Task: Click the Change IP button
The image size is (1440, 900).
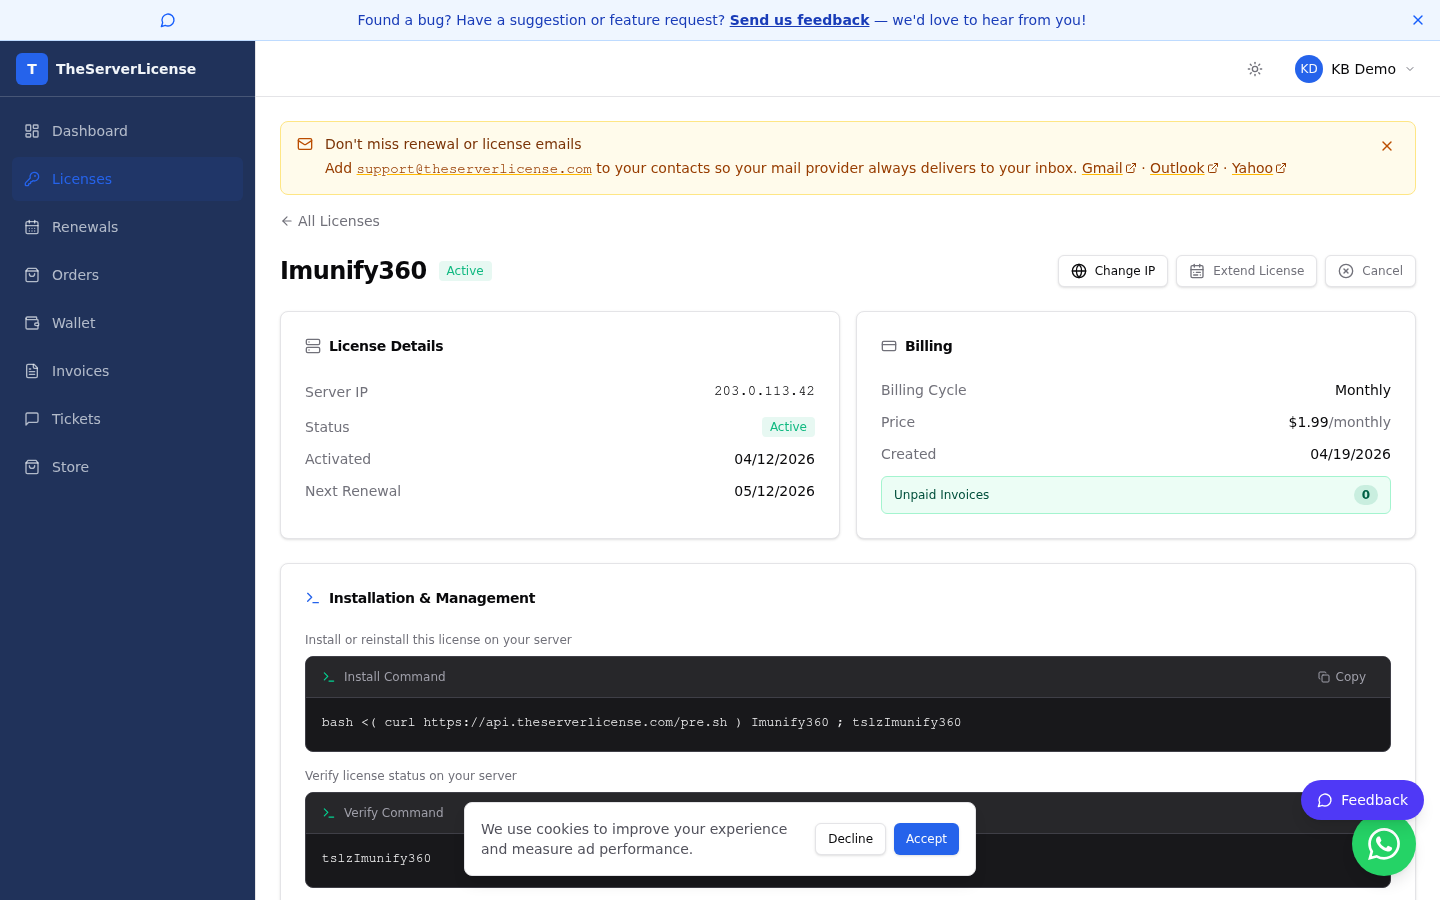Action: coord(1113,271)
